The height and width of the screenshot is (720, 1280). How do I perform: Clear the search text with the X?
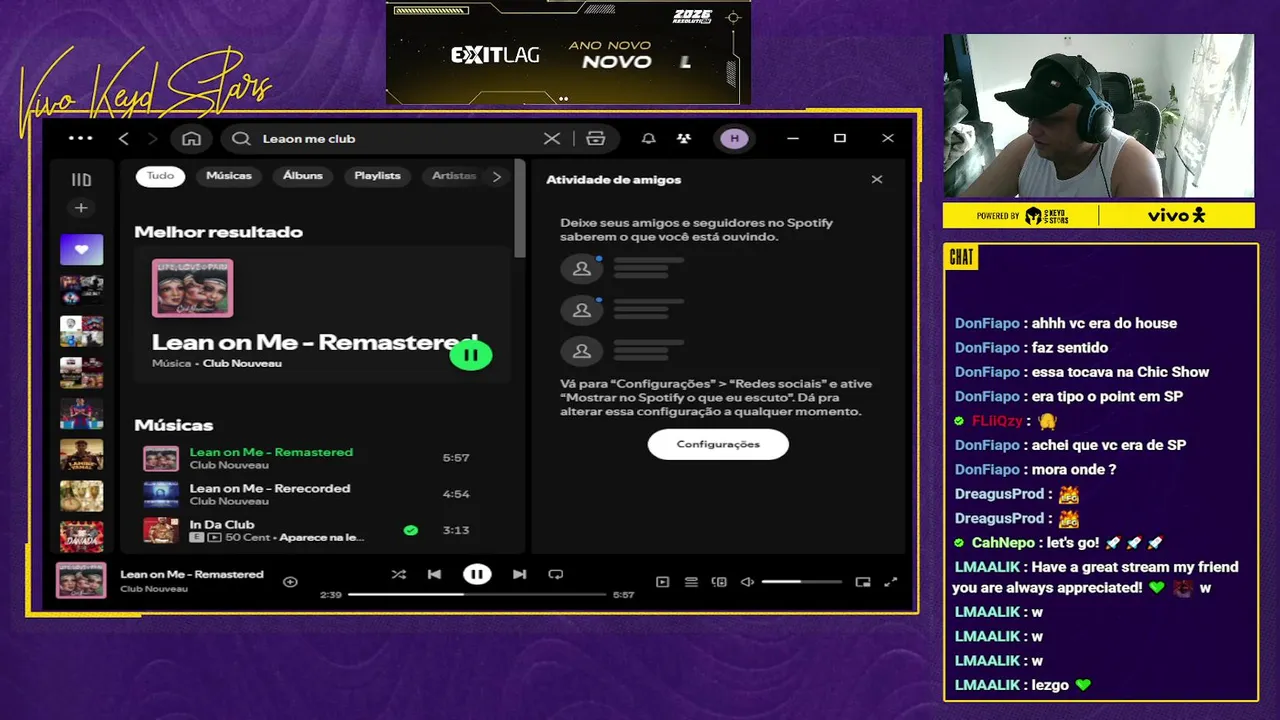pos(552,138)
